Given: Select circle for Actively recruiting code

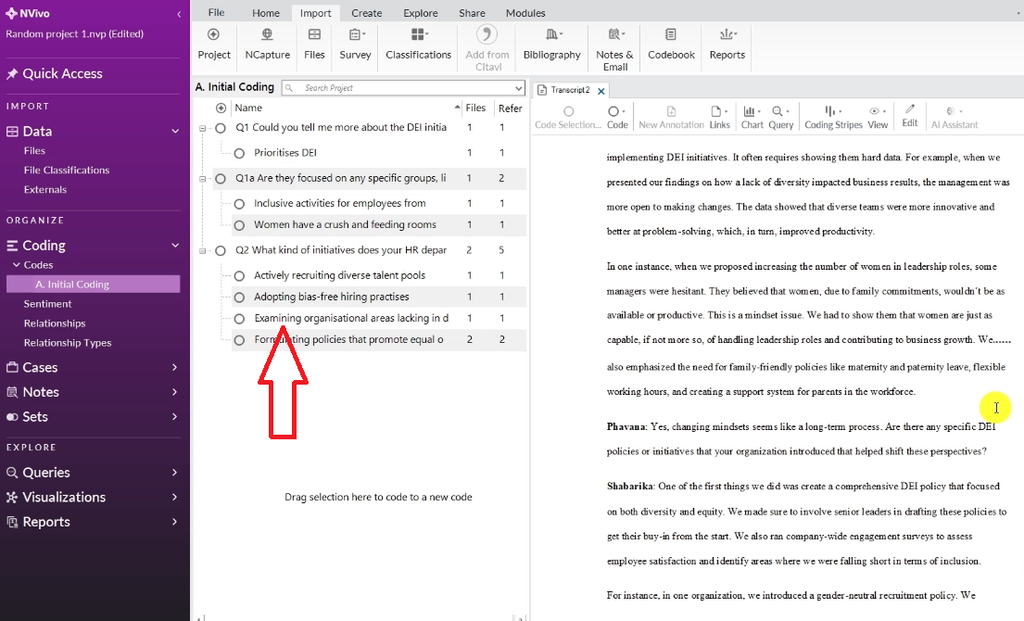Looking at the screenshot, I should pos(240,276).
